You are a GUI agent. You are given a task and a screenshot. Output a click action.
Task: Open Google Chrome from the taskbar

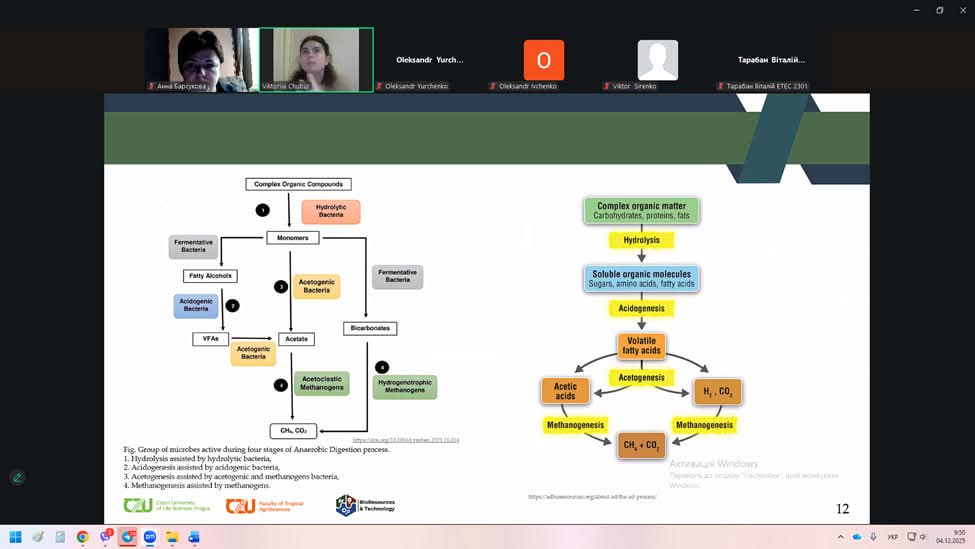tap(82, 537)
